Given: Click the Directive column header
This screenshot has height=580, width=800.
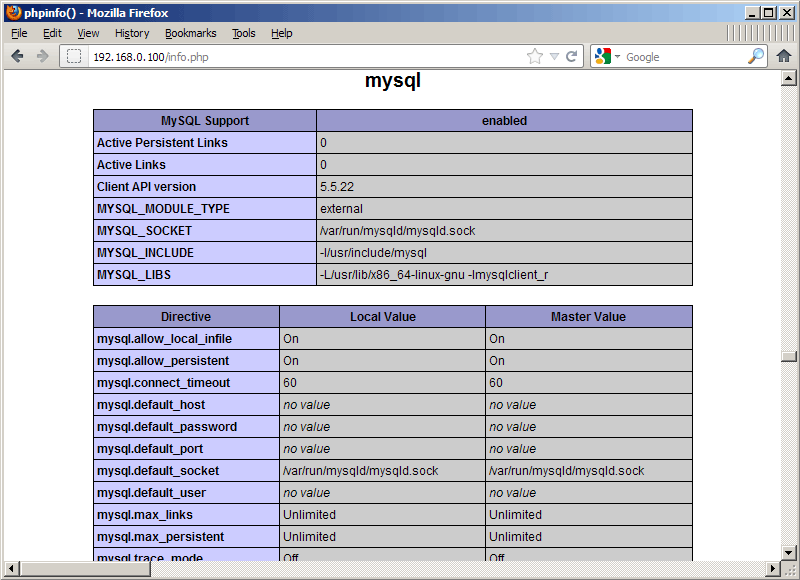Looking at the screenshot, I should [x=186, y=317].
